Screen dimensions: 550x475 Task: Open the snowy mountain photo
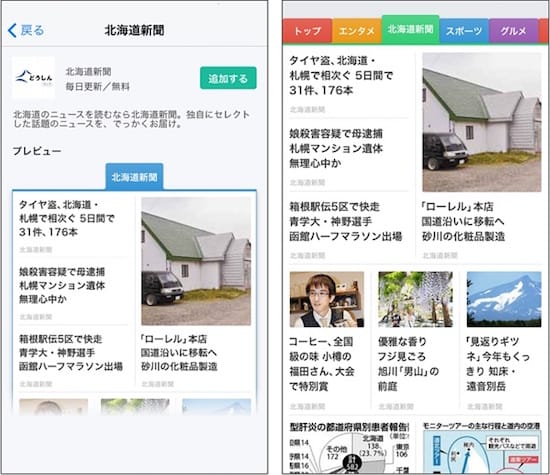pyautogui.click(x=504, y=299)
